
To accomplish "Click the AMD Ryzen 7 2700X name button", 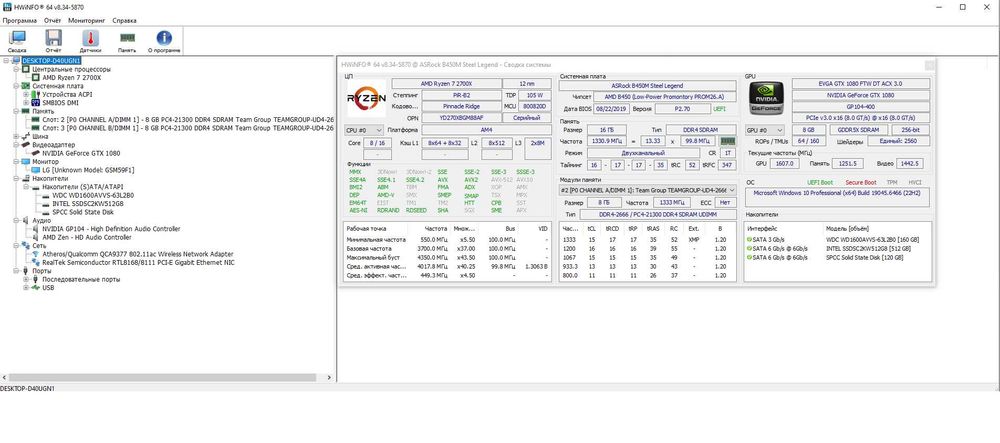I will coord(446,84).
